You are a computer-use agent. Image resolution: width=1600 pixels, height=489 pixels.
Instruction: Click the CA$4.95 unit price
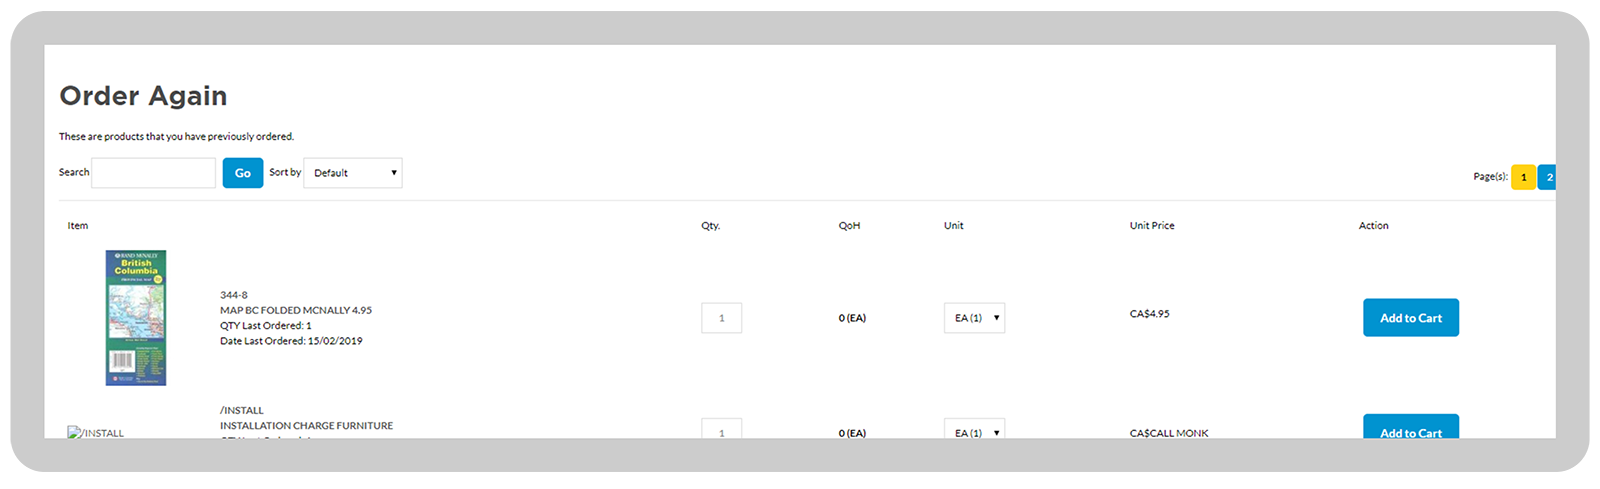tap(1149, 314)
